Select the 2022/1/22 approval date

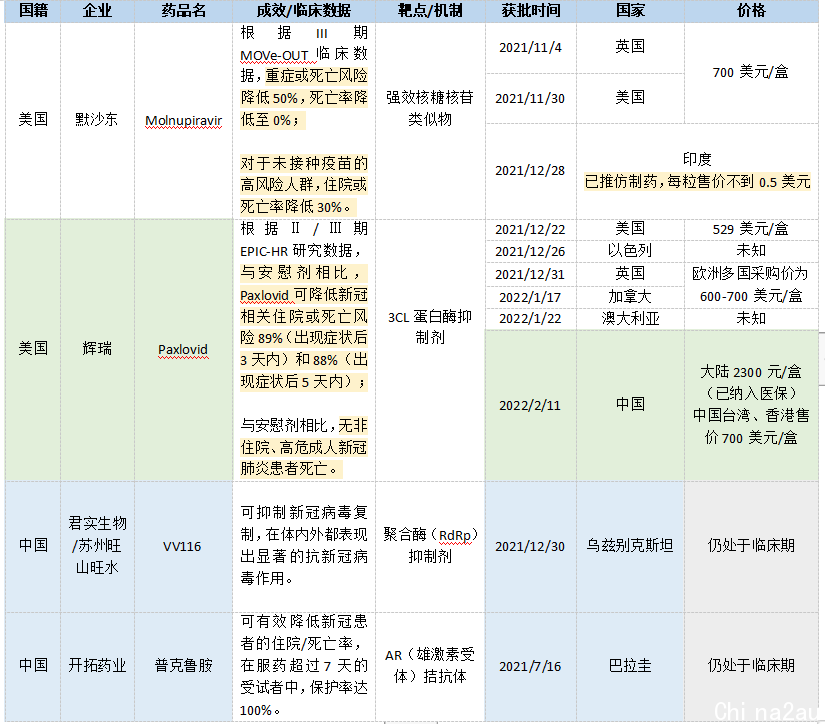tap(530, 318)
